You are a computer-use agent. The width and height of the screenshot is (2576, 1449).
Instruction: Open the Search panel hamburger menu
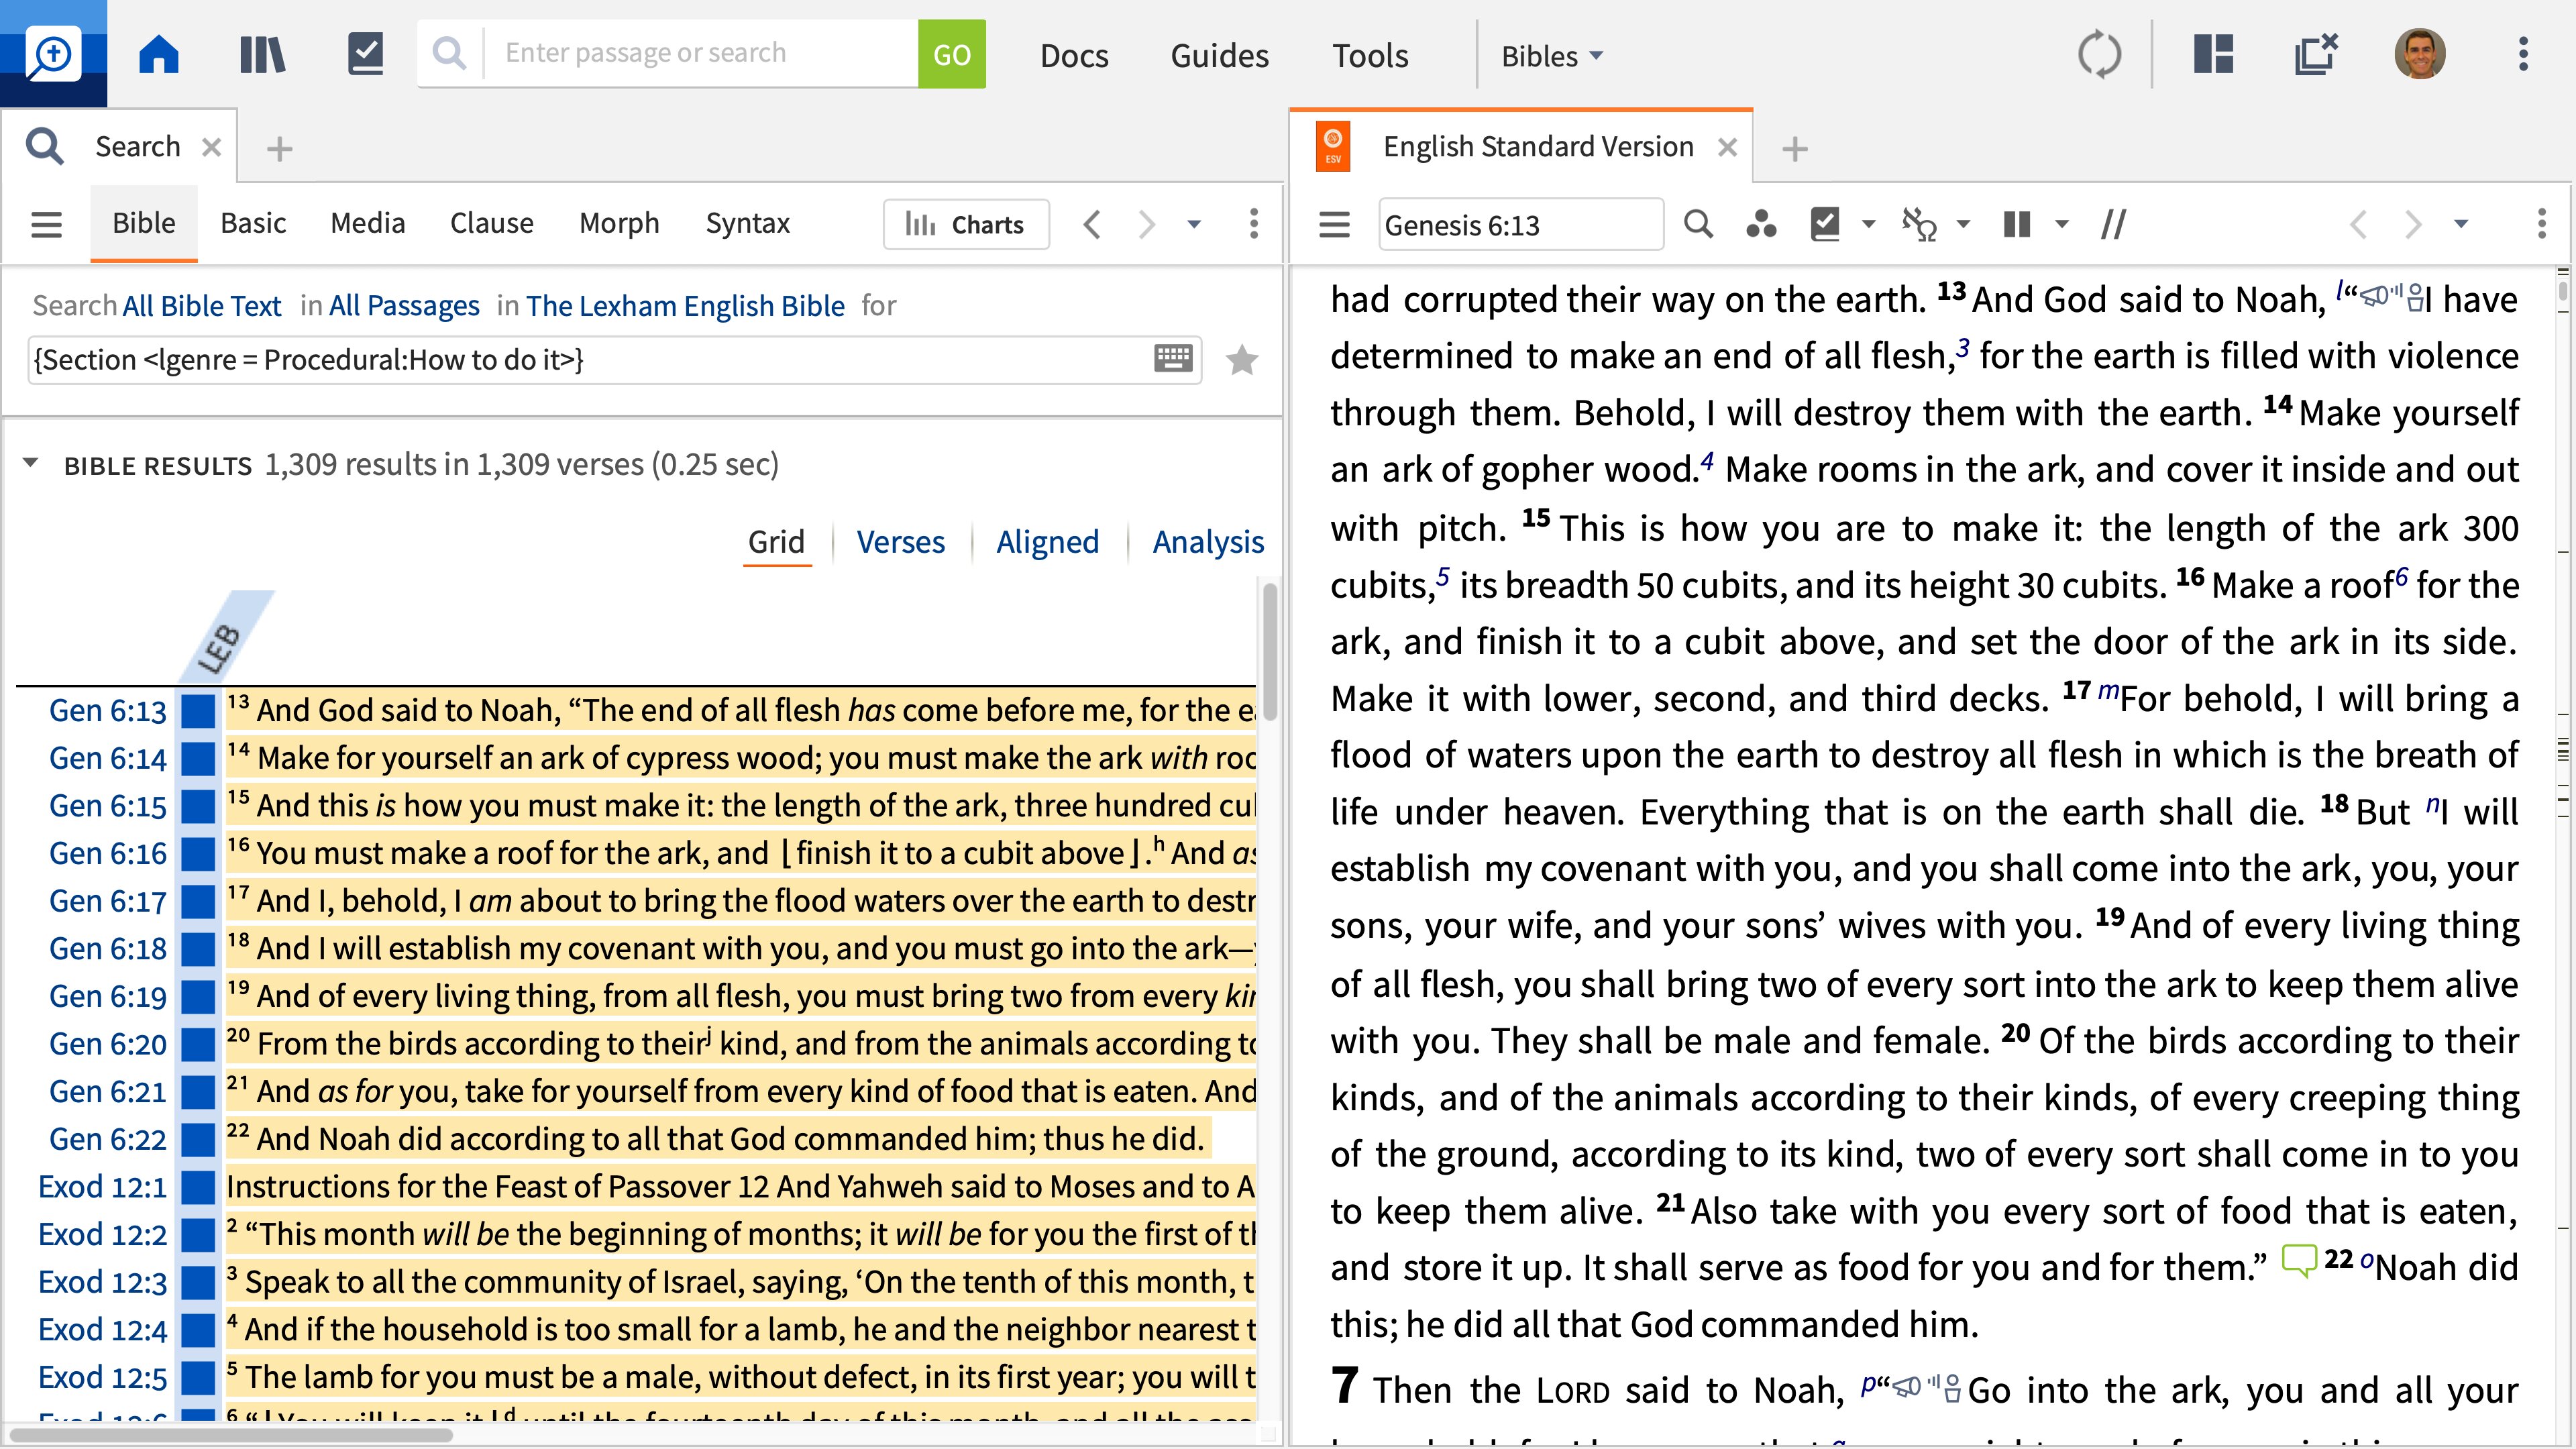tap(47, 224)
